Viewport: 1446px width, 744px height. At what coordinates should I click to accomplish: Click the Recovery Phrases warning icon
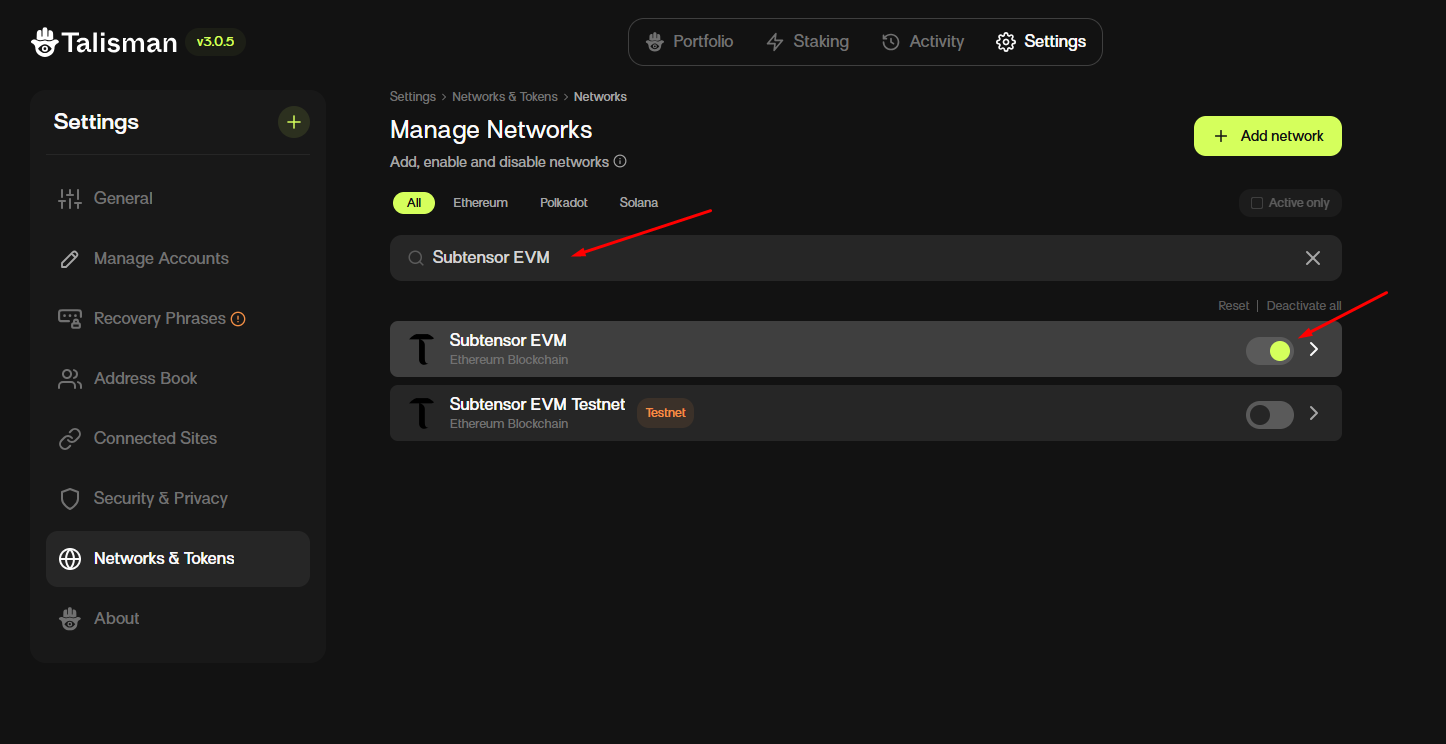[x=238, y=319]
